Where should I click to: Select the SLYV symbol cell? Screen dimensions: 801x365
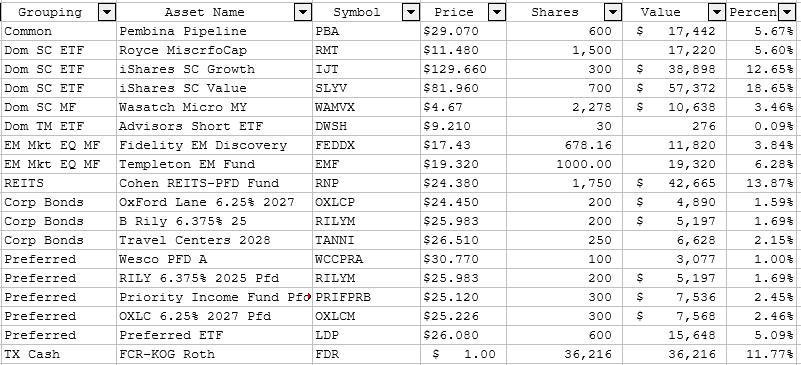click(367, 88)
